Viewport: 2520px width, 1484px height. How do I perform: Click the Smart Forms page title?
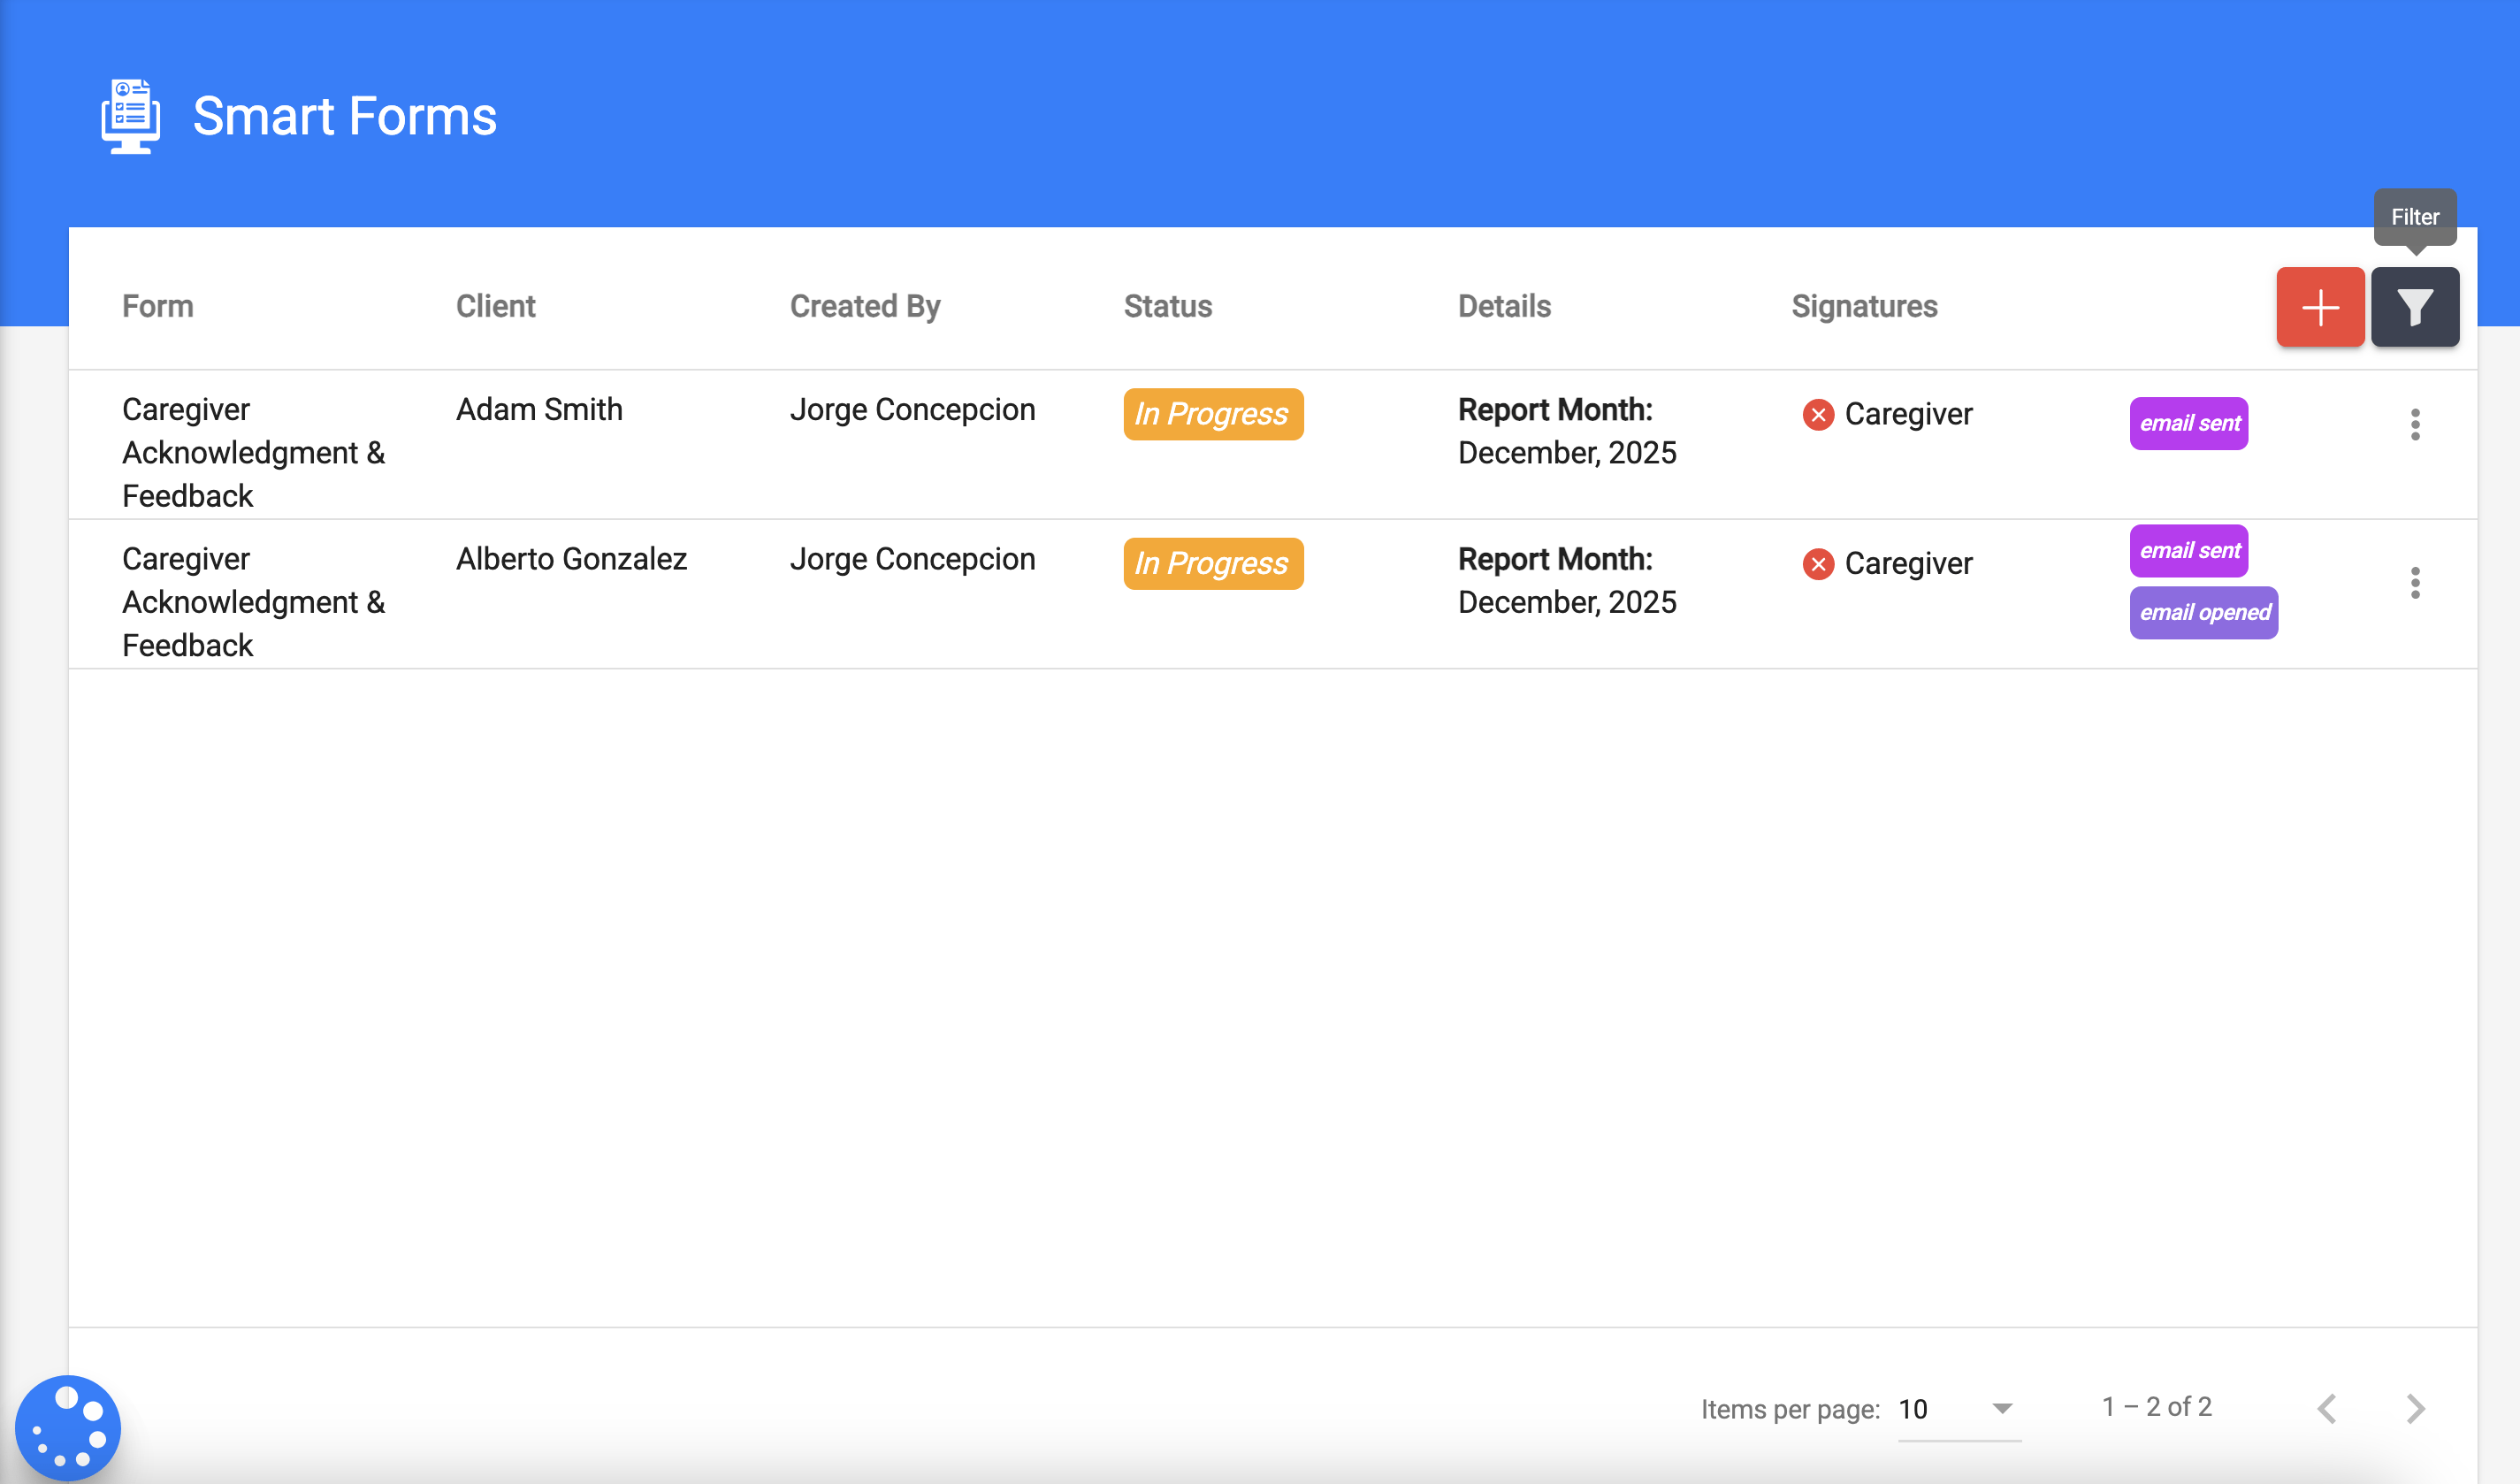[344, 116]
